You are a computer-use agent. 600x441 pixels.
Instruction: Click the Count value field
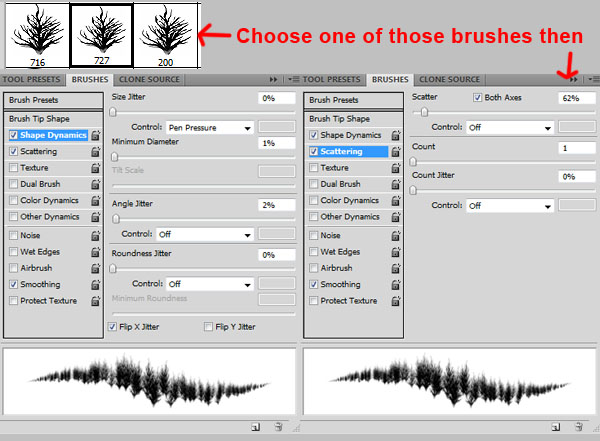577,148
